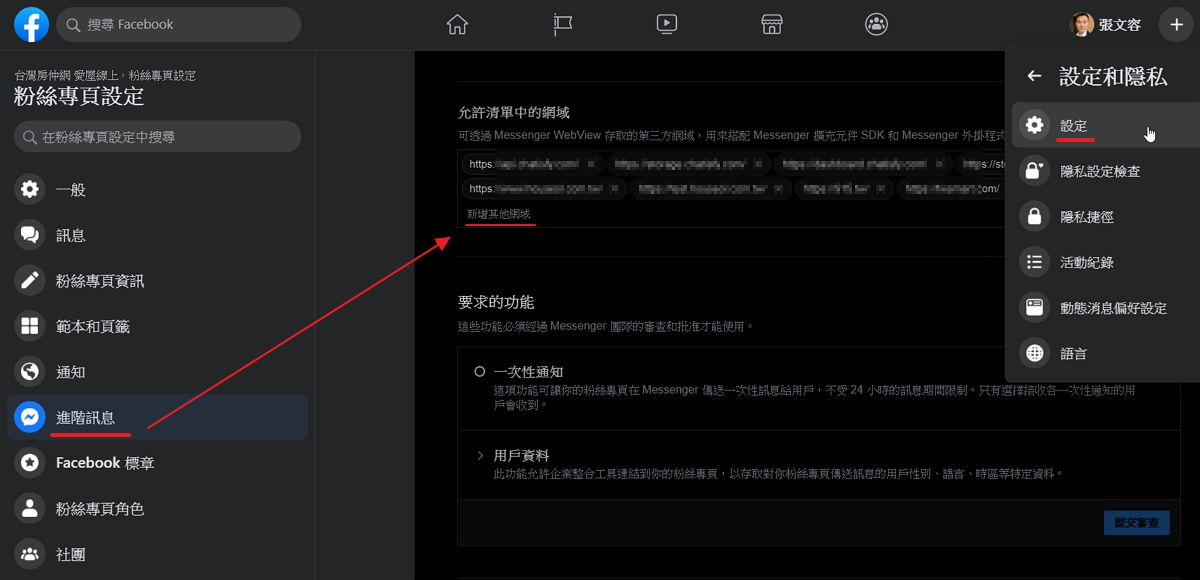Open Groups icon in top navigation
The height and width of the screenshot is (580, 1200).
(x=876, y=25)
